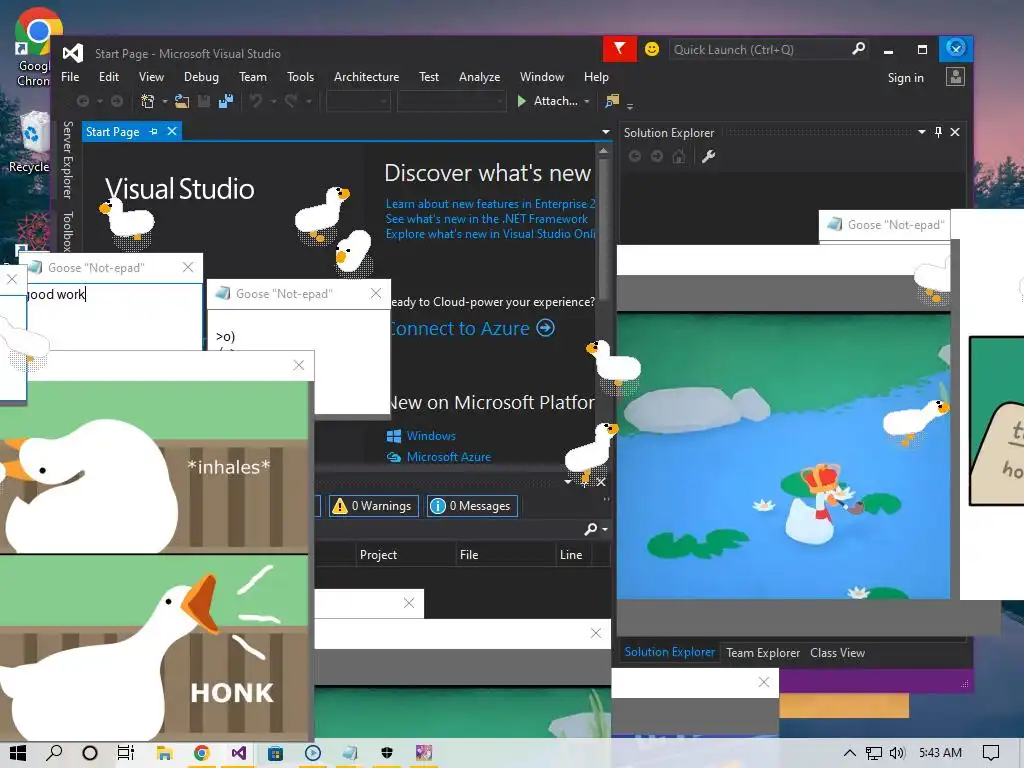
Task: Toggle pin on Start Page tab
Action: (x=153, y=131)
